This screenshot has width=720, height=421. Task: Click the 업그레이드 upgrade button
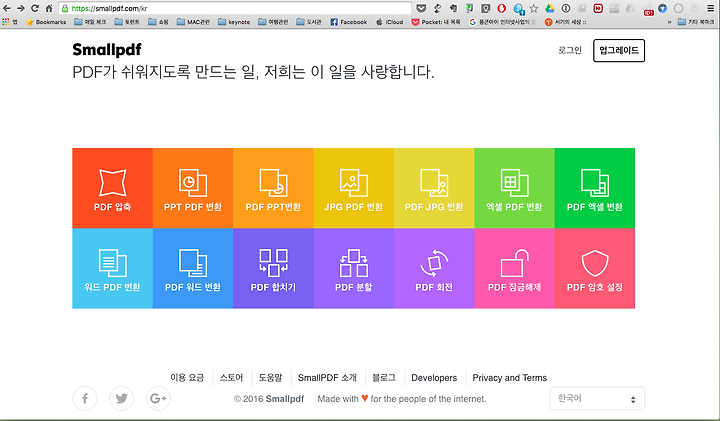(619, 51)
